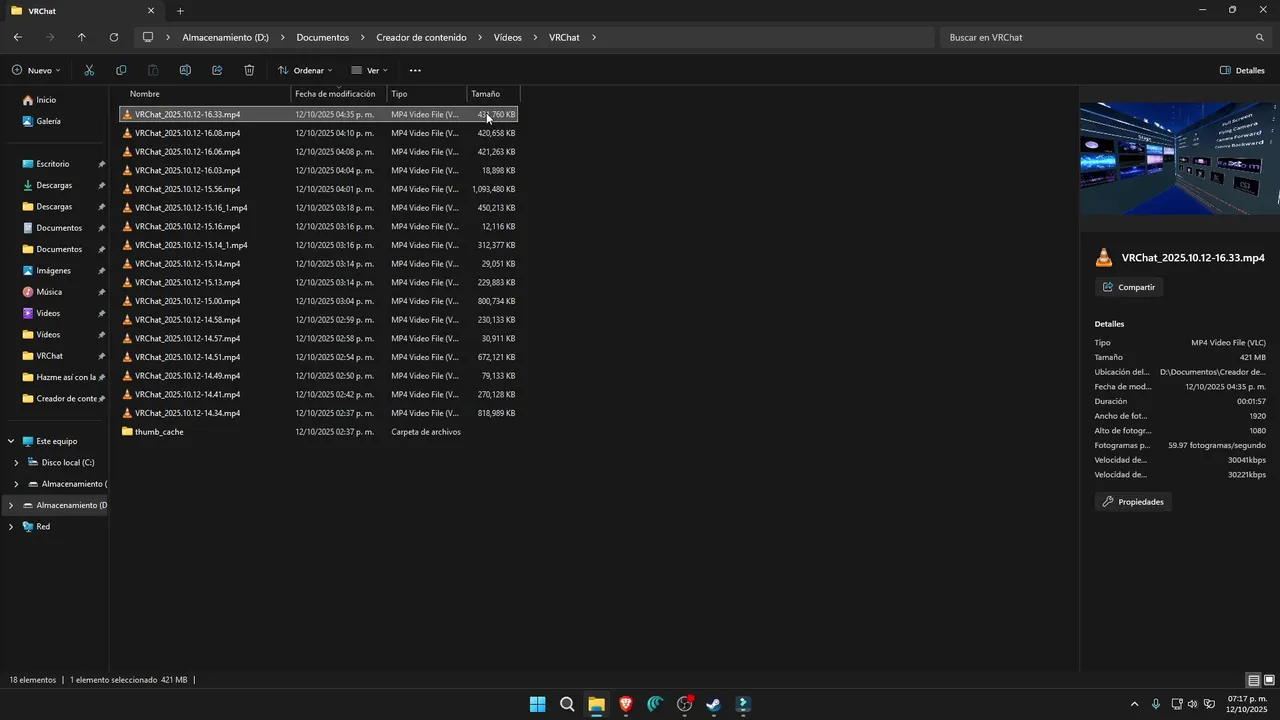This screenshot has height=720, width=1280.
Task: Select the thumb_cache folder
Action: coord(318,432)
